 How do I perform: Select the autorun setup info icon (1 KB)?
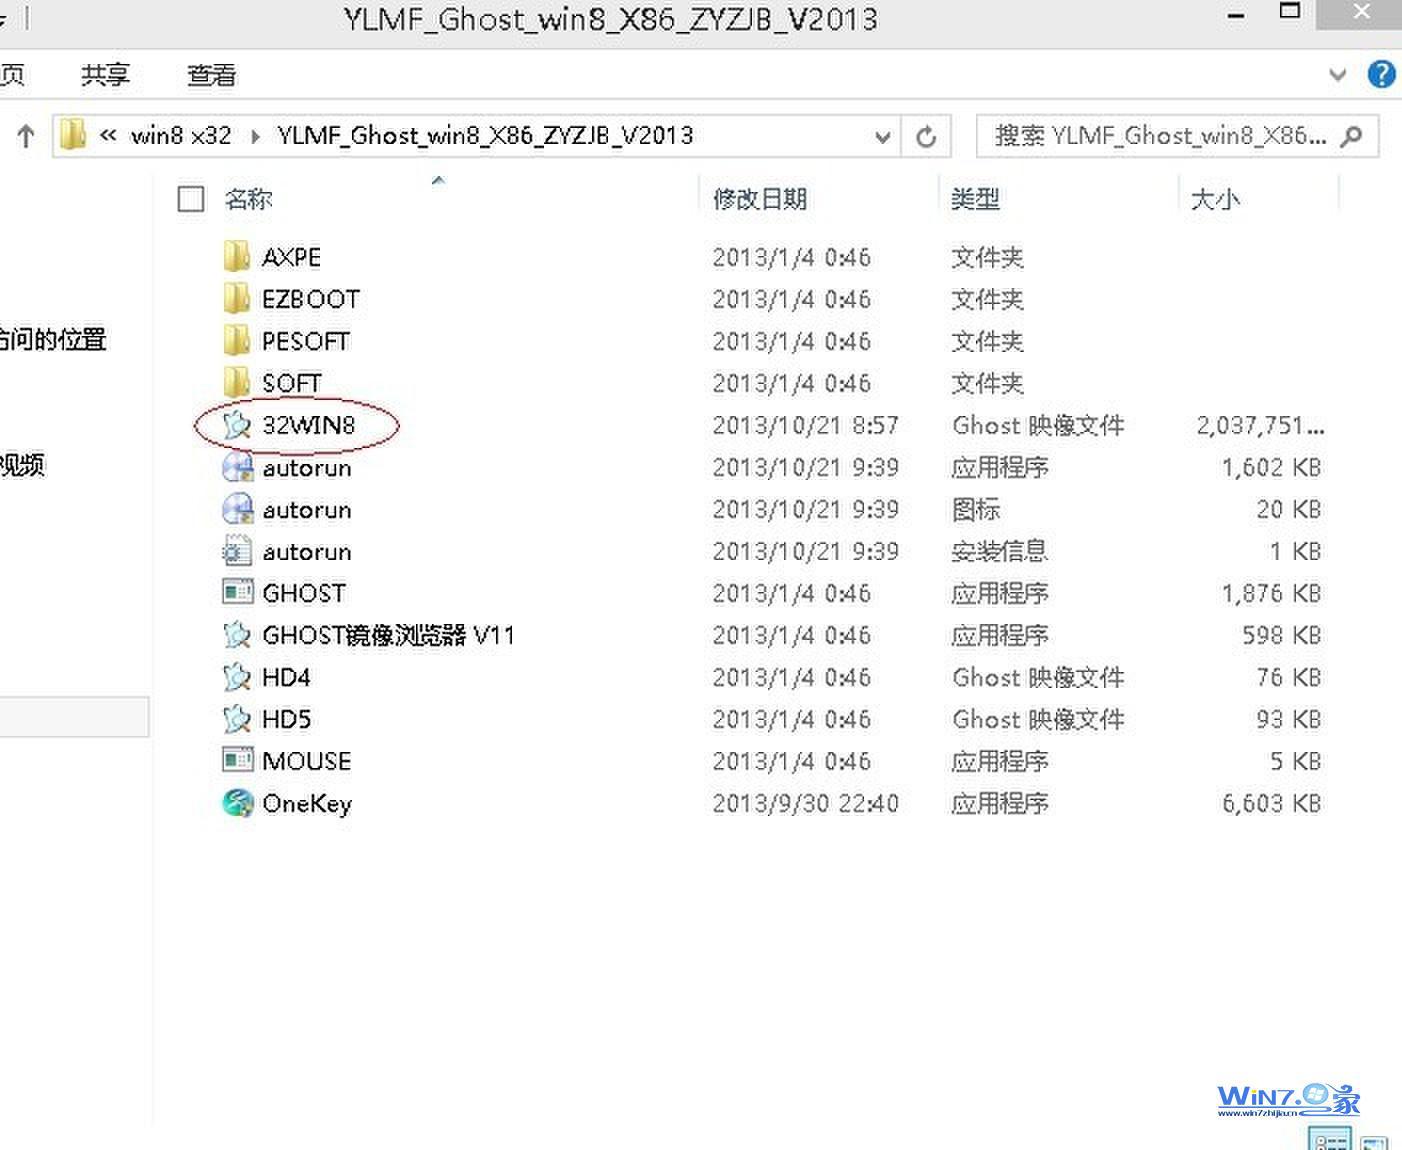[237, 551]
